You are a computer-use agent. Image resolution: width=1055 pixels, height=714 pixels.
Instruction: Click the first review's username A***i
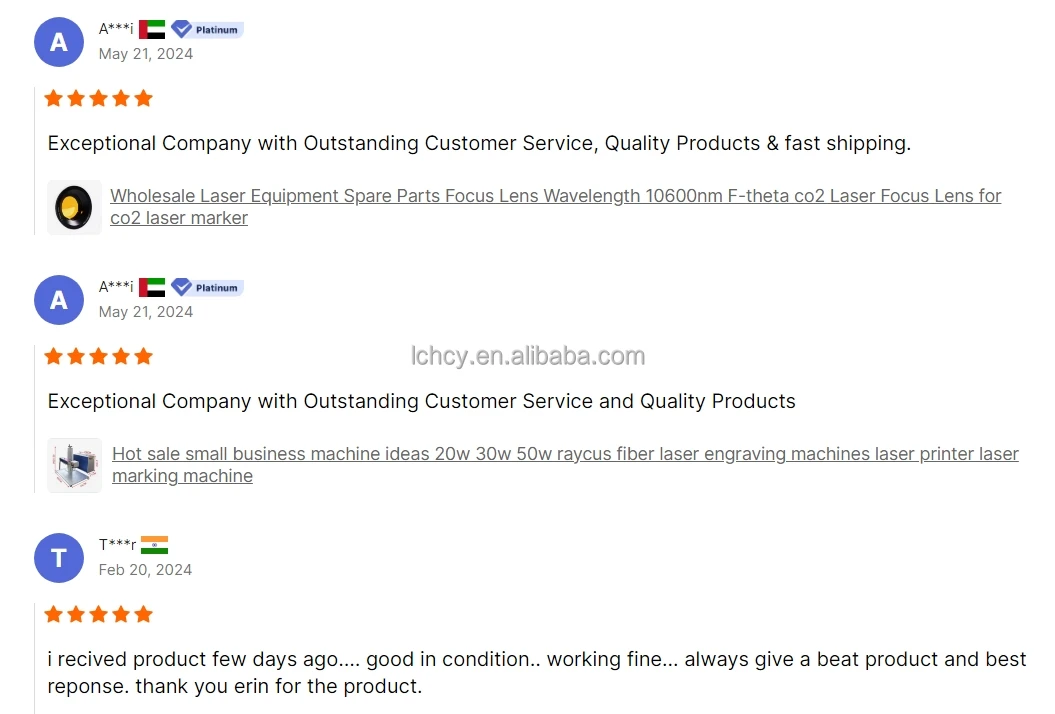[116, 29]
